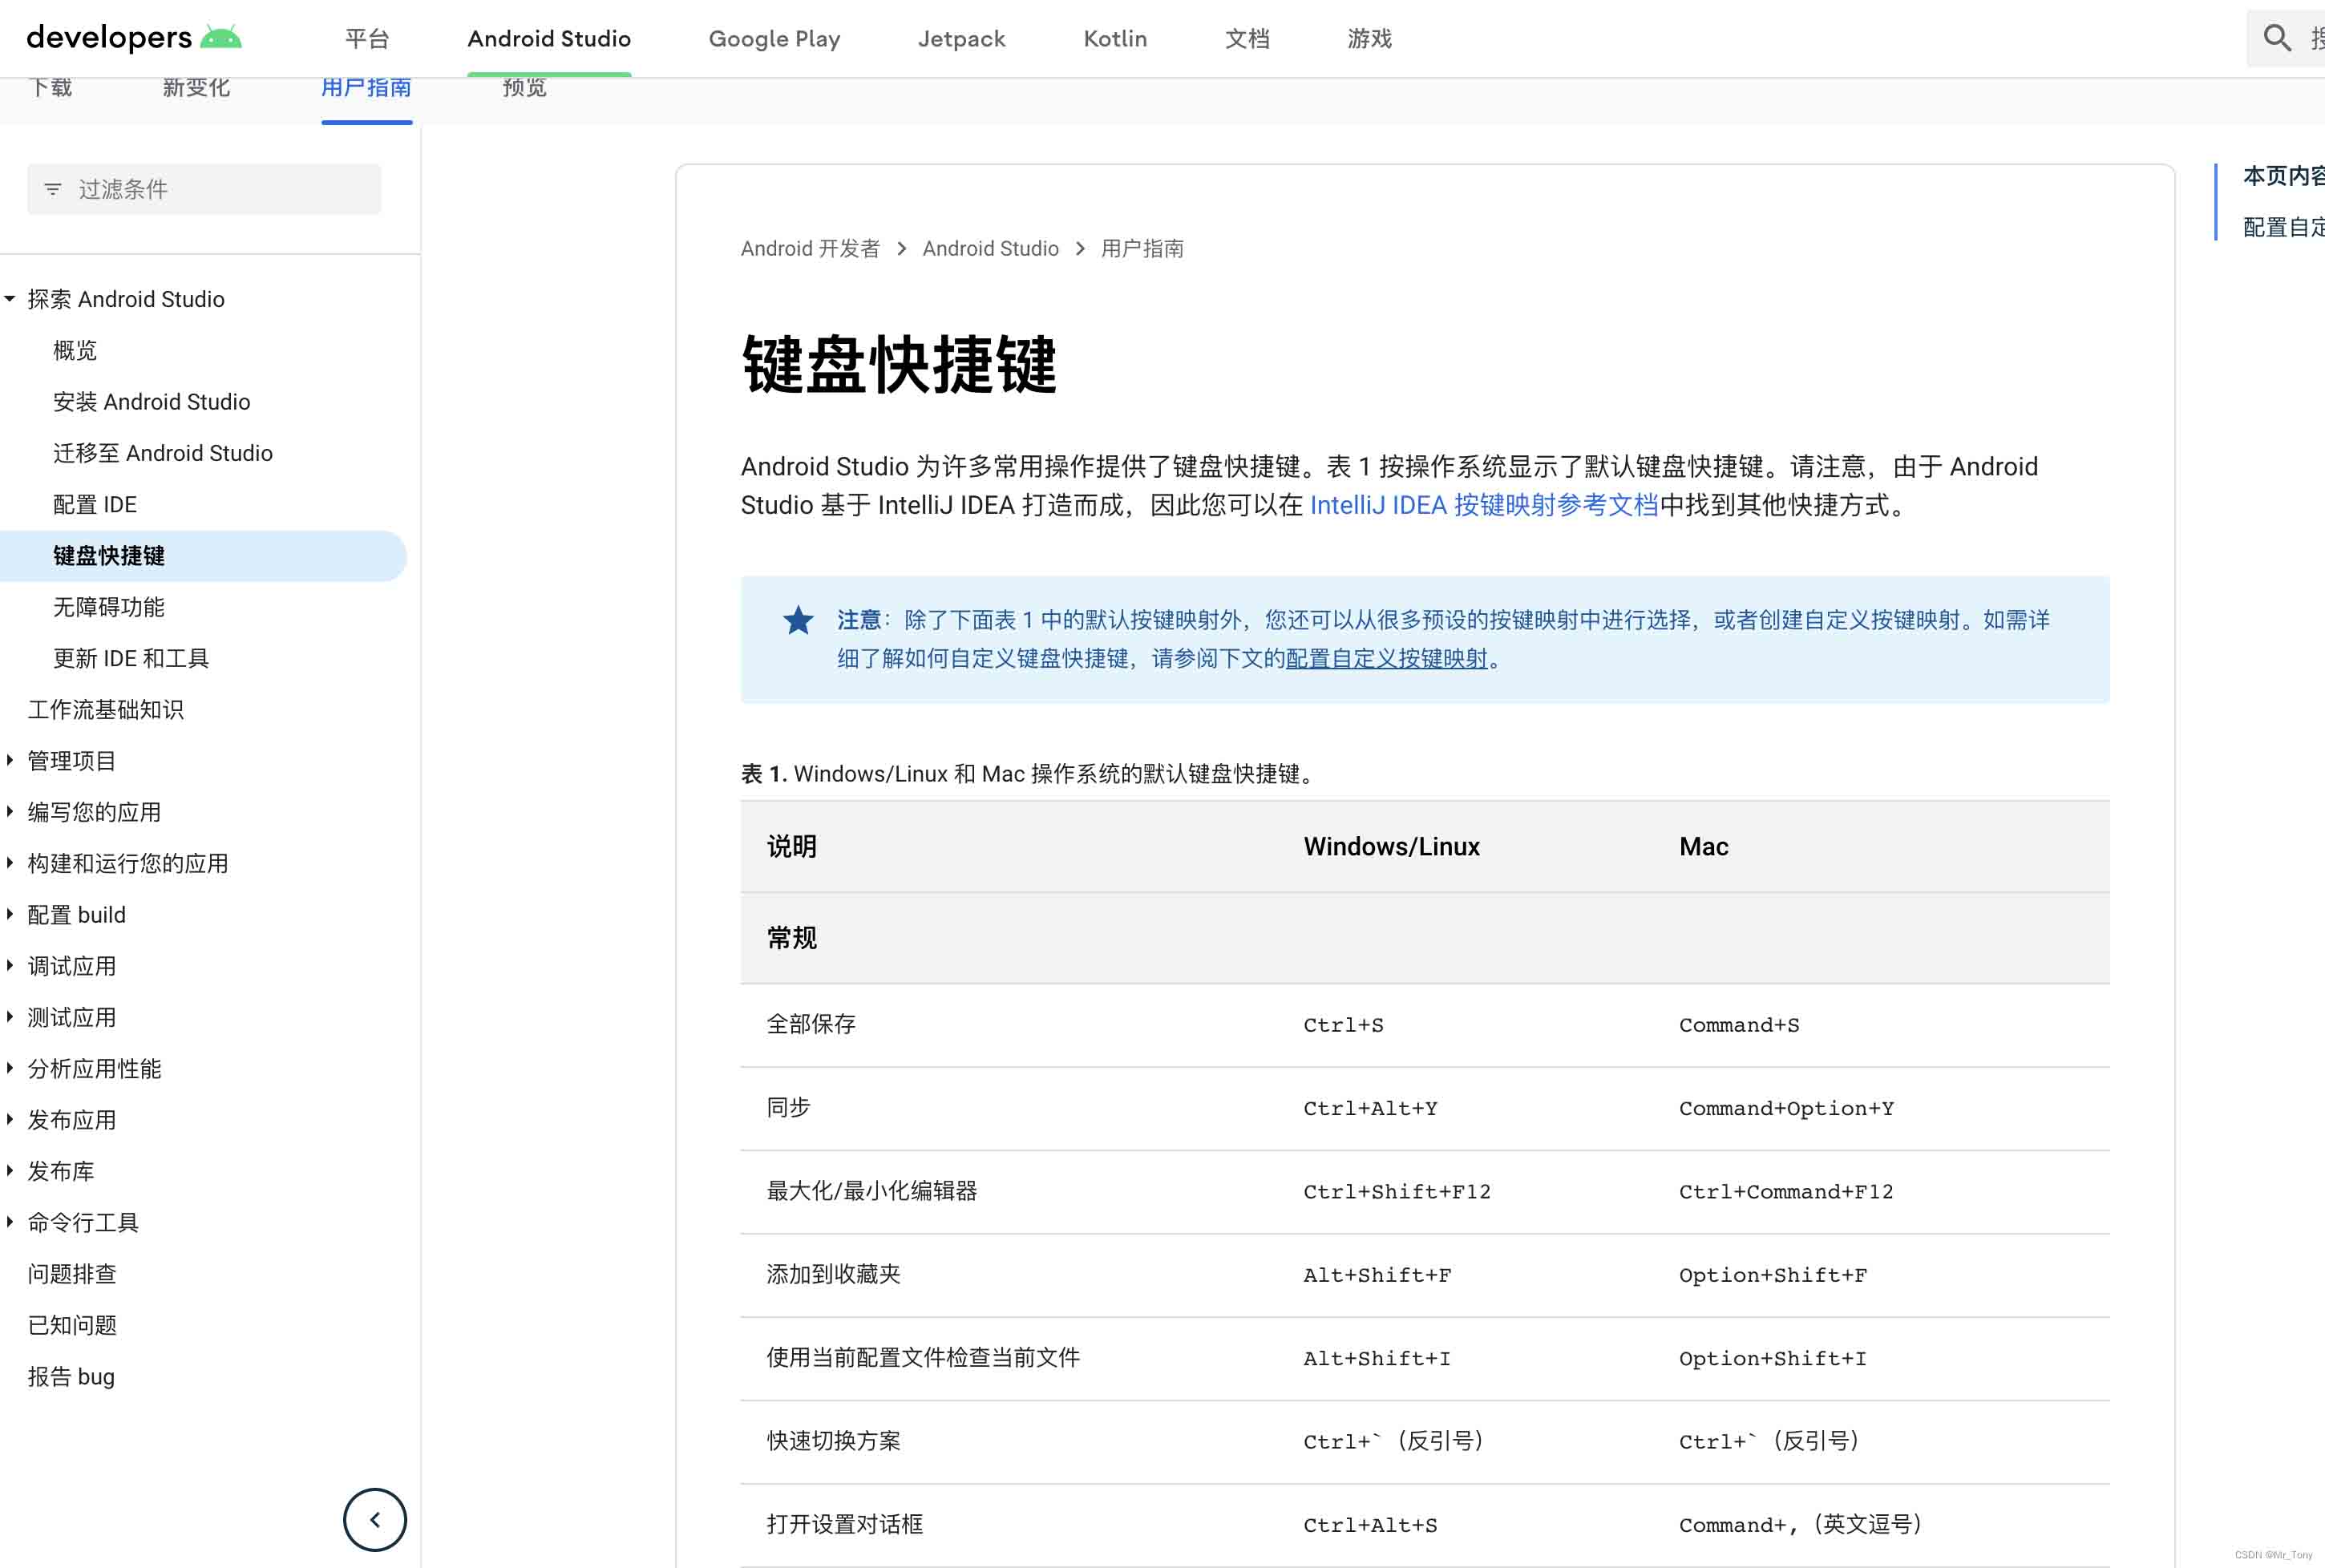The image size is (2325, 1568).
Task: Expand the 调试应用 section
Action: click(x=10, y=966)
